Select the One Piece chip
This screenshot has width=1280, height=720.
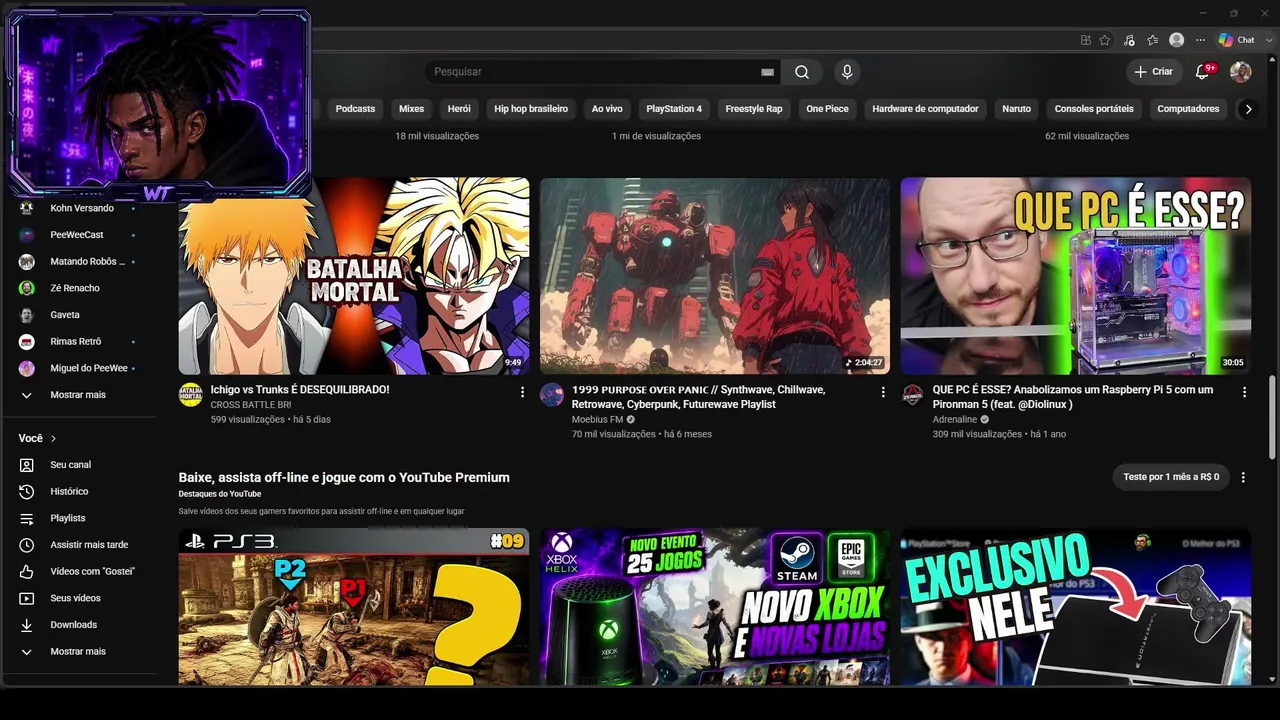pos(827,109)
